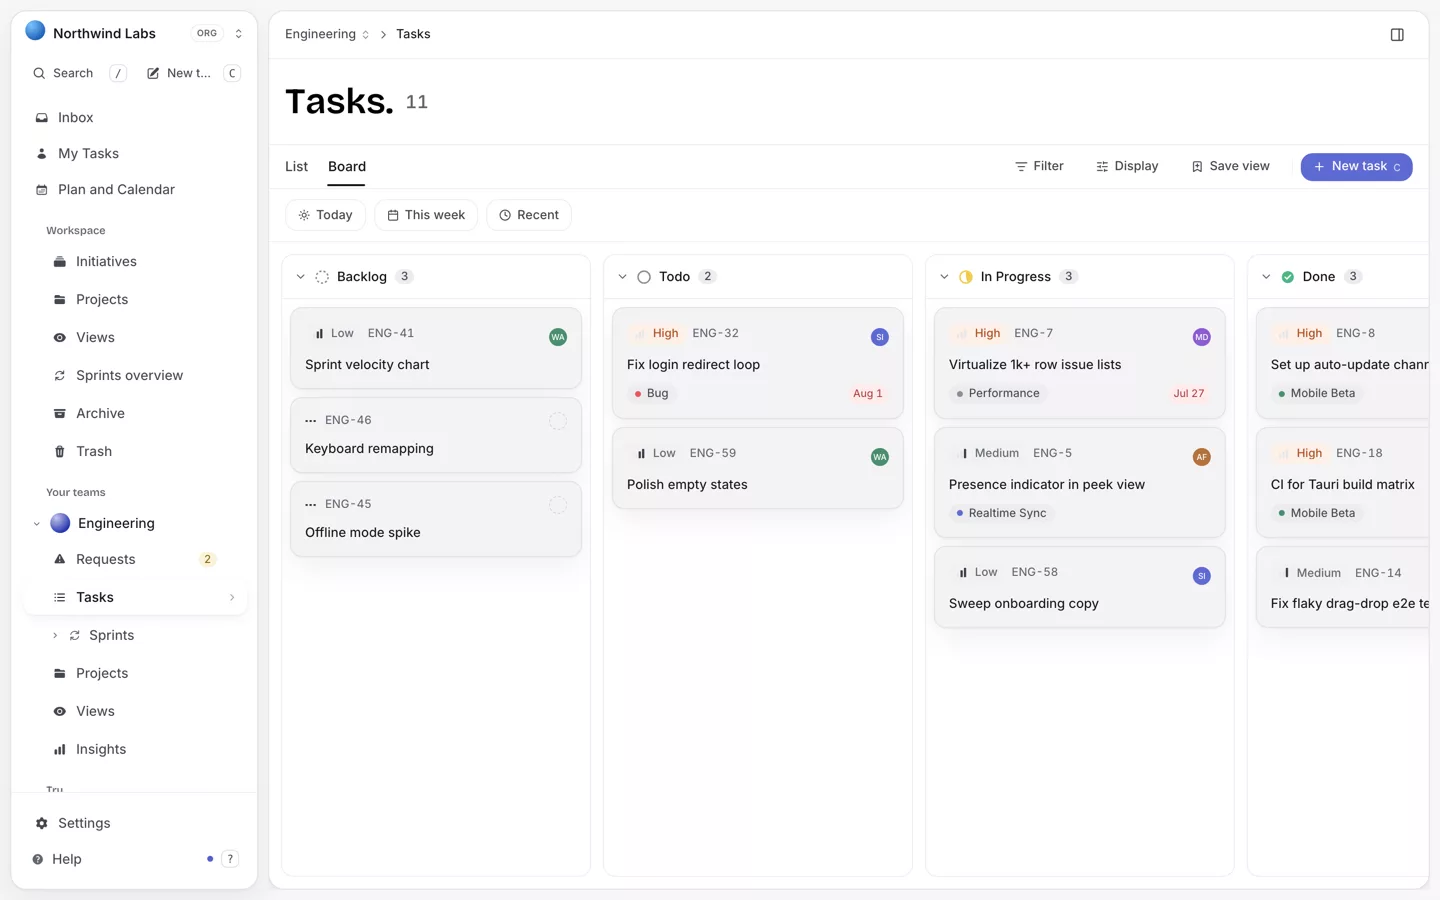Open the Archive icon
This screenshot has width=1440, height=900.
(60, 414)
